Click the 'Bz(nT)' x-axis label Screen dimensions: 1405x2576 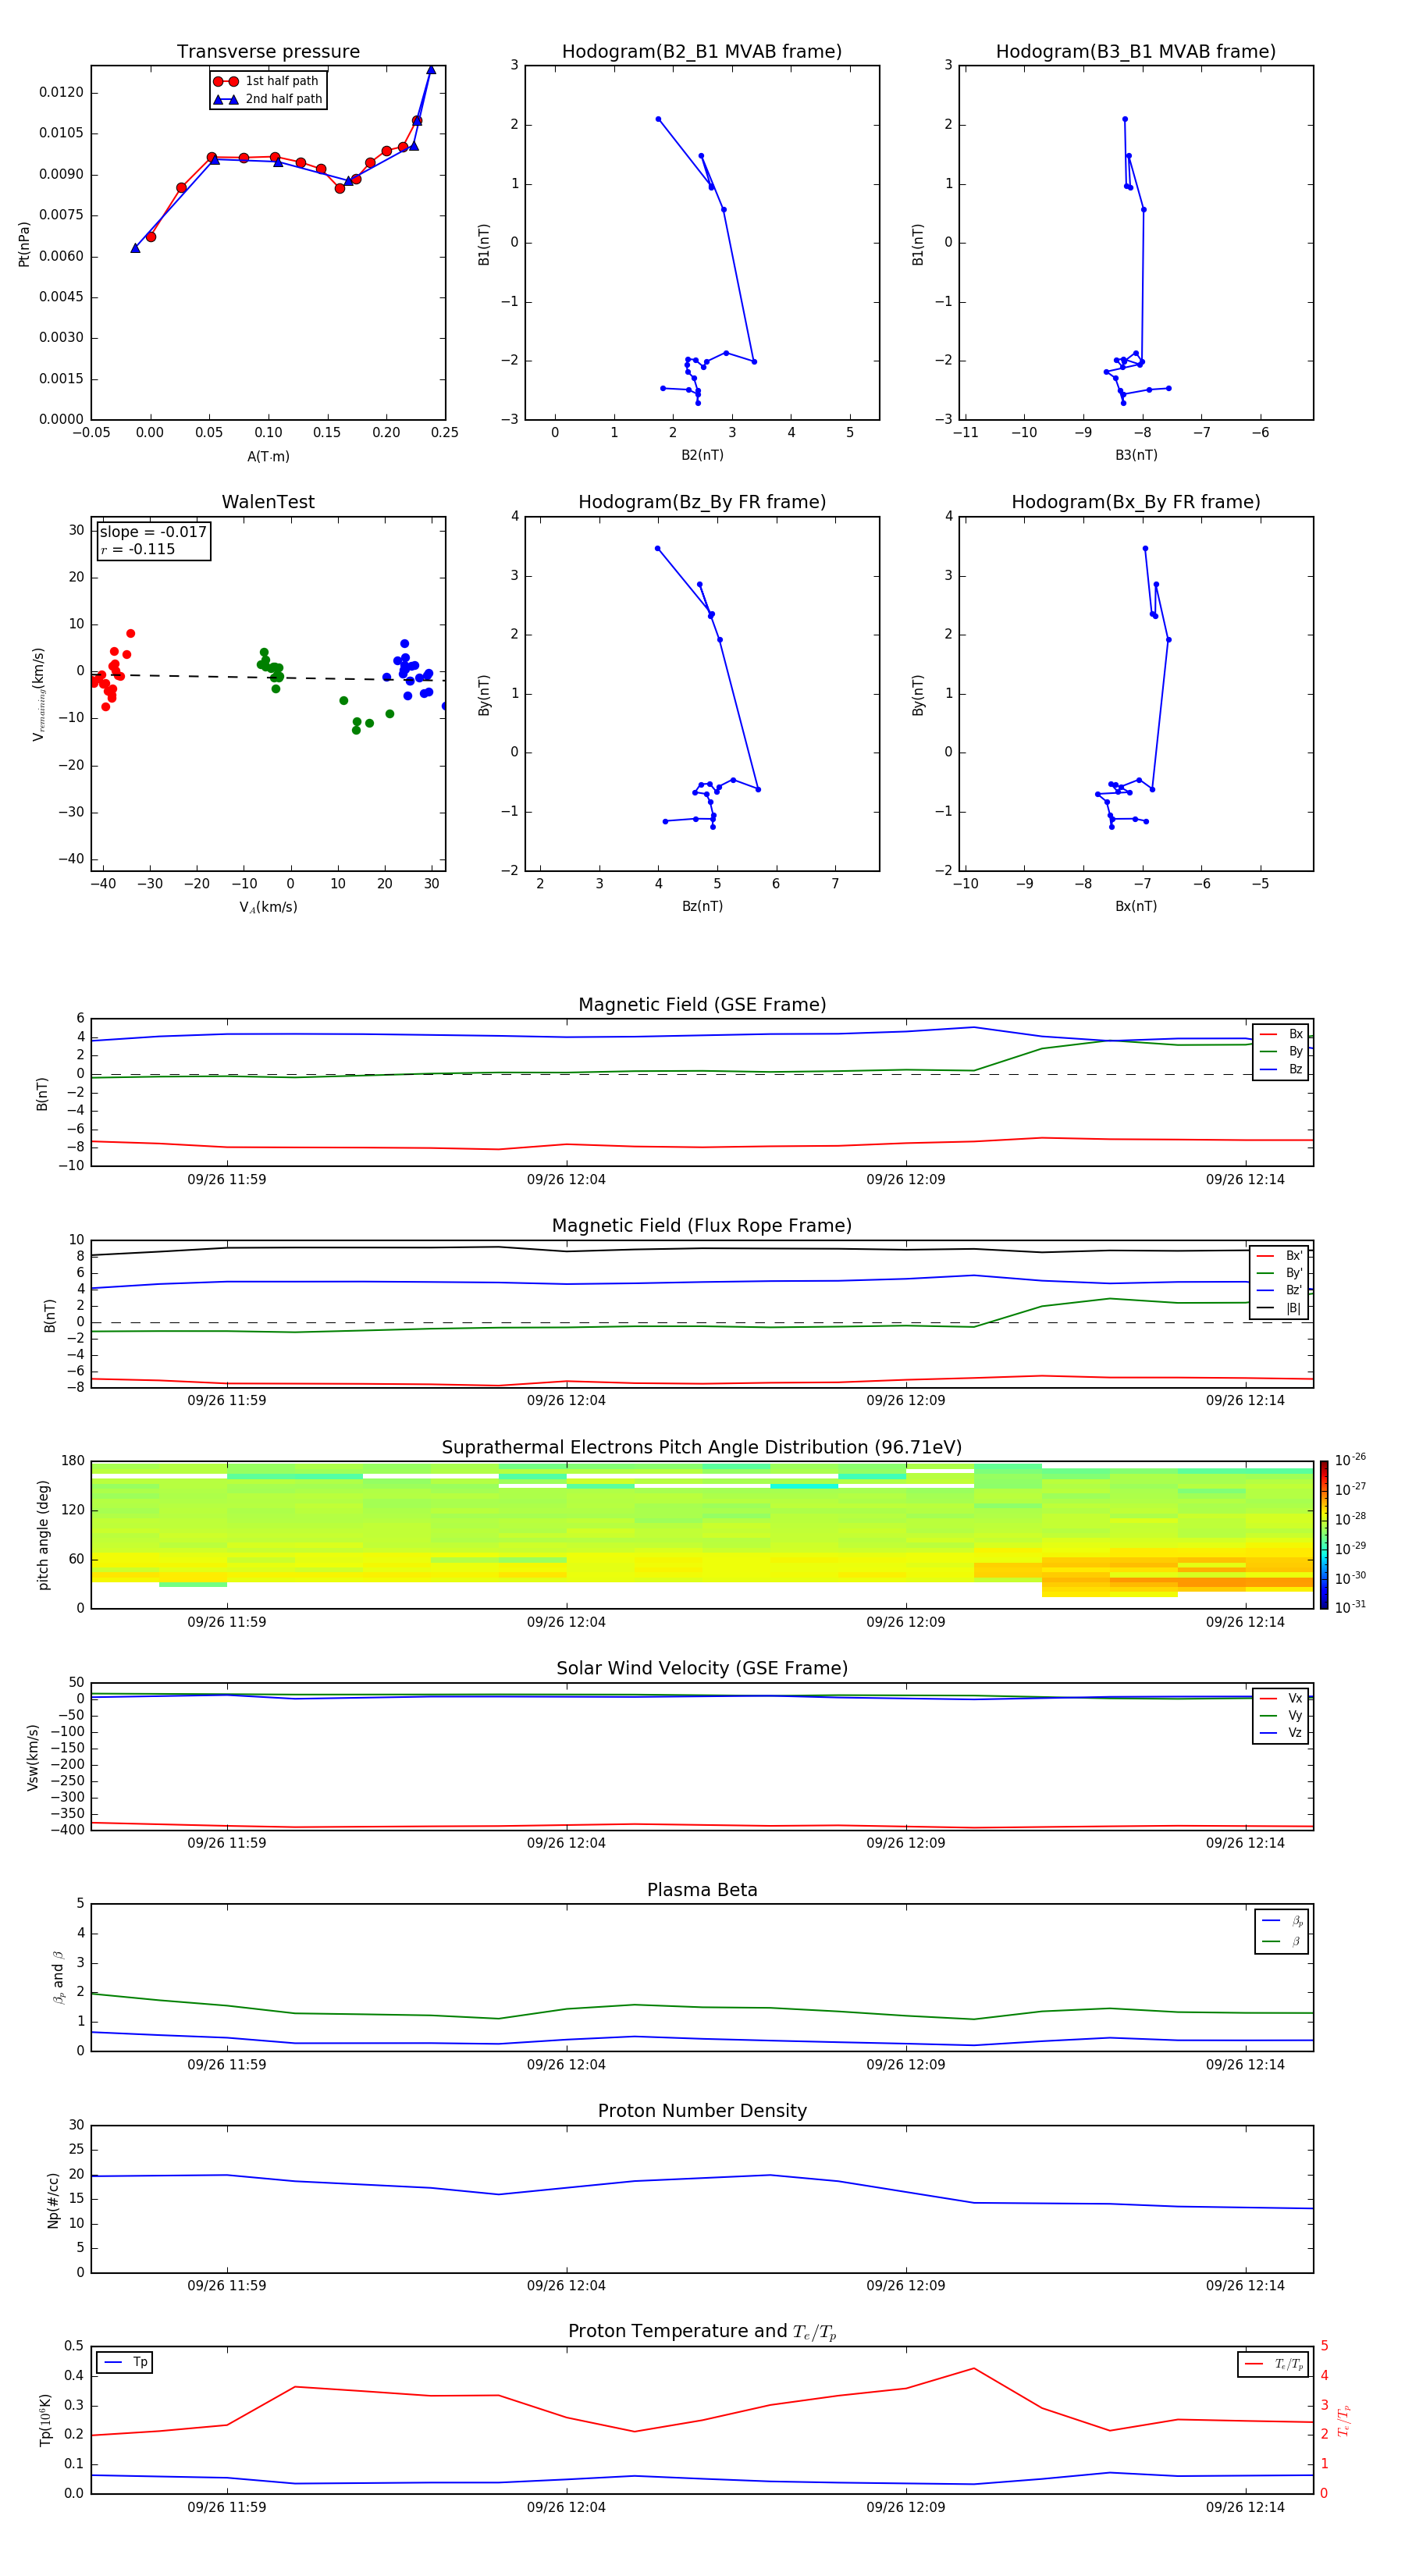click(702, 906)
